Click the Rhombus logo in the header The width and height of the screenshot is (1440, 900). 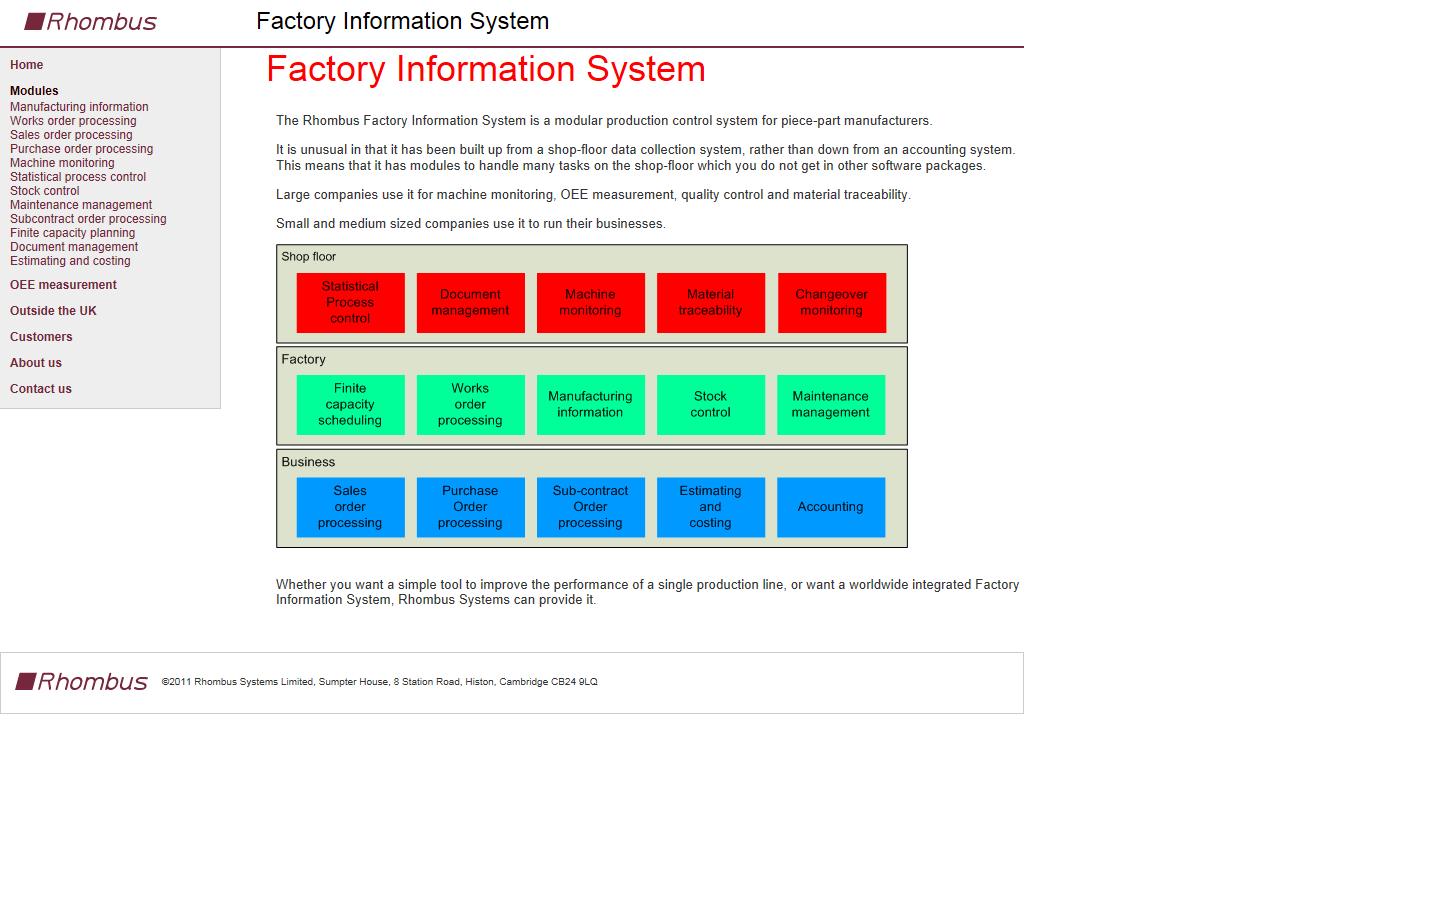pos(91,22)
